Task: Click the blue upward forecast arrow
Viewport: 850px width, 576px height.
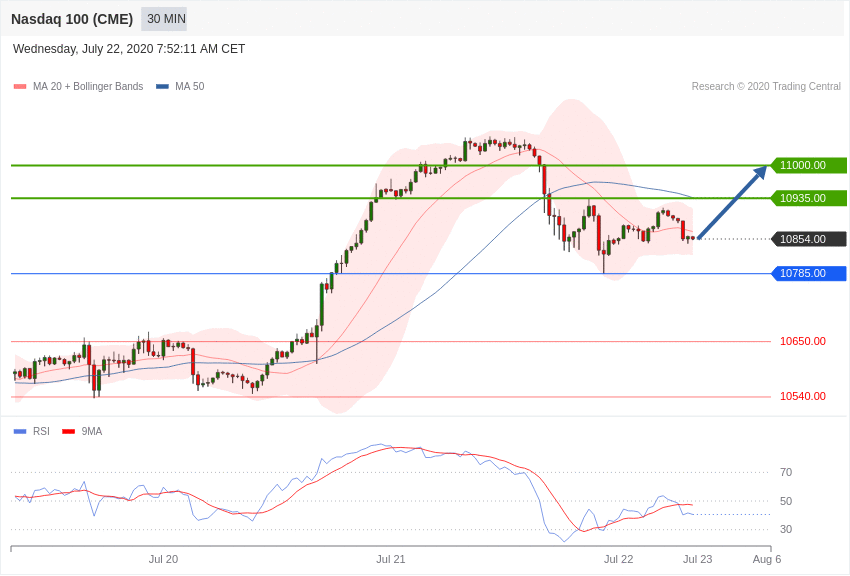Action: (x=733, y=202)
